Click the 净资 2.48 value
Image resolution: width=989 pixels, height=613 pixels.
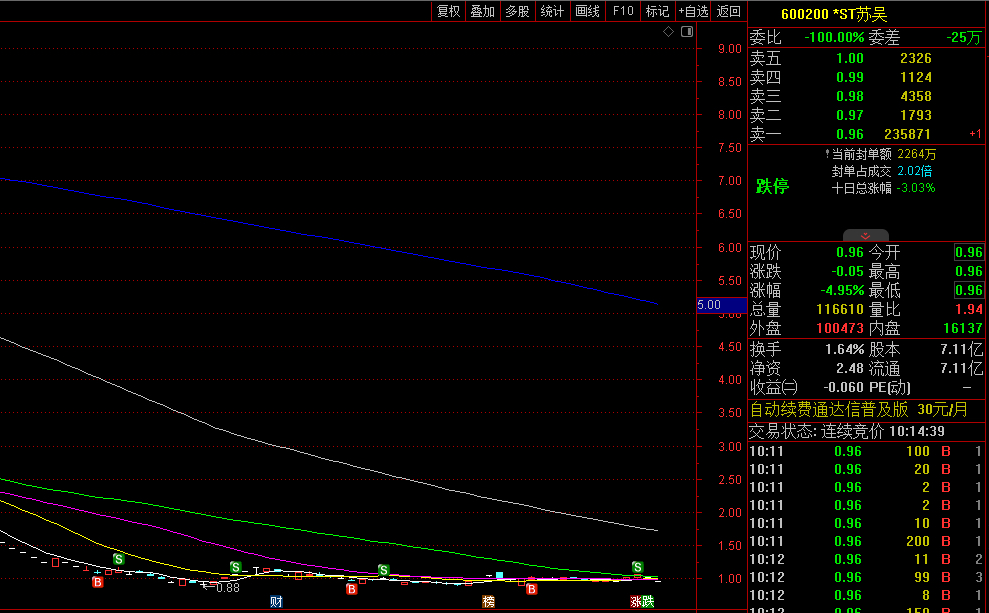tap(850, 368)
